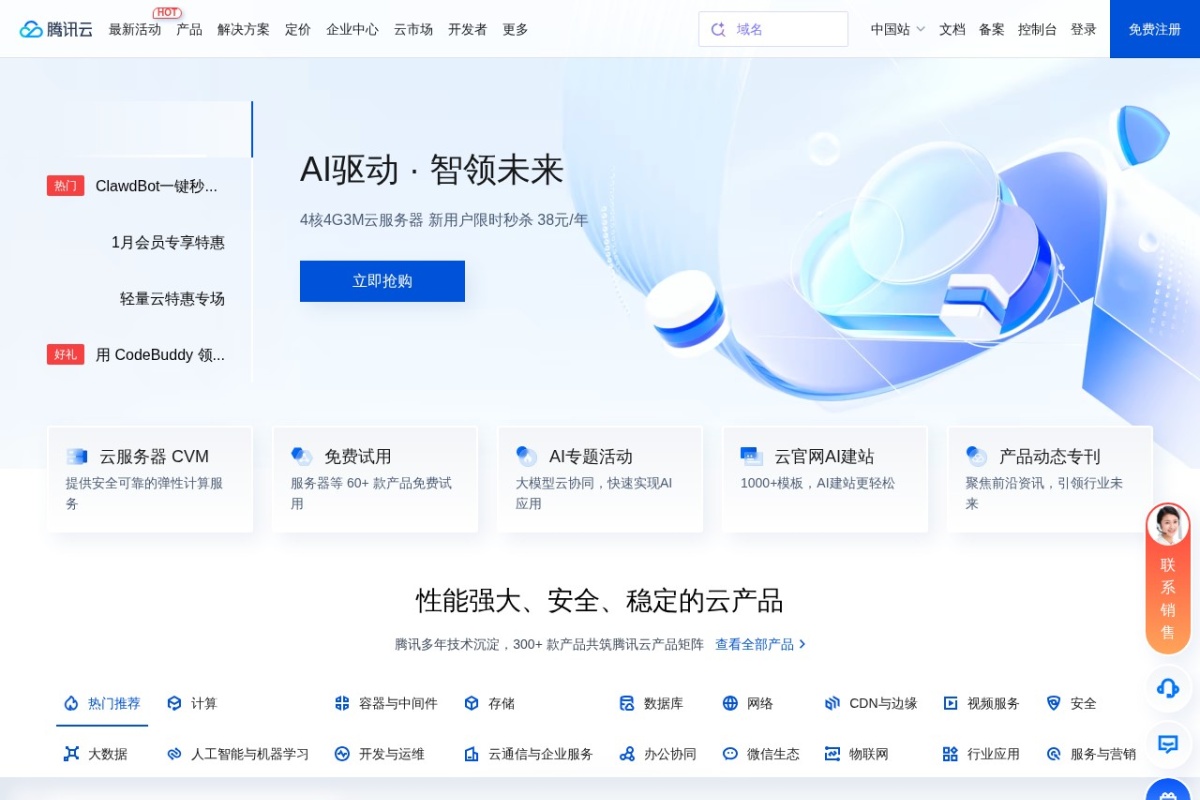The image size is (1200, 800).
Task: Click the floating feedback chat icon
Action: tap(1167, 745)
